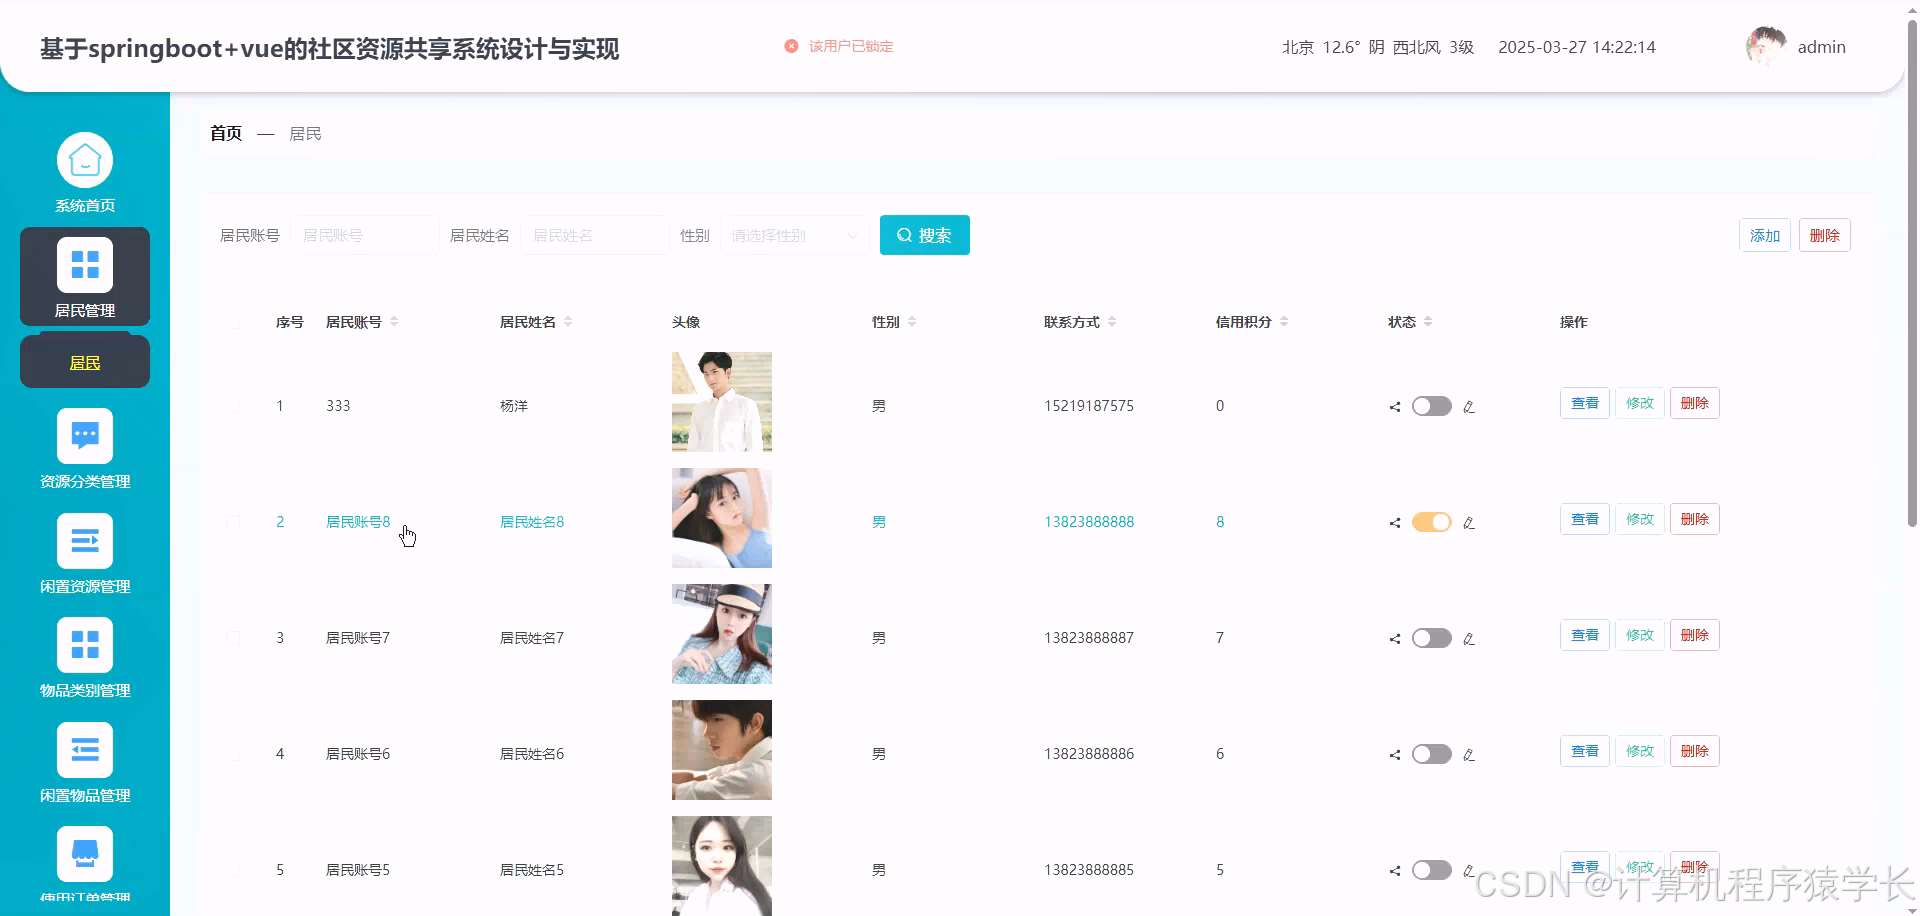Open 使用订单管理 via its shop icon
This screenshot has width=1920, height=916.
(85, 853)
